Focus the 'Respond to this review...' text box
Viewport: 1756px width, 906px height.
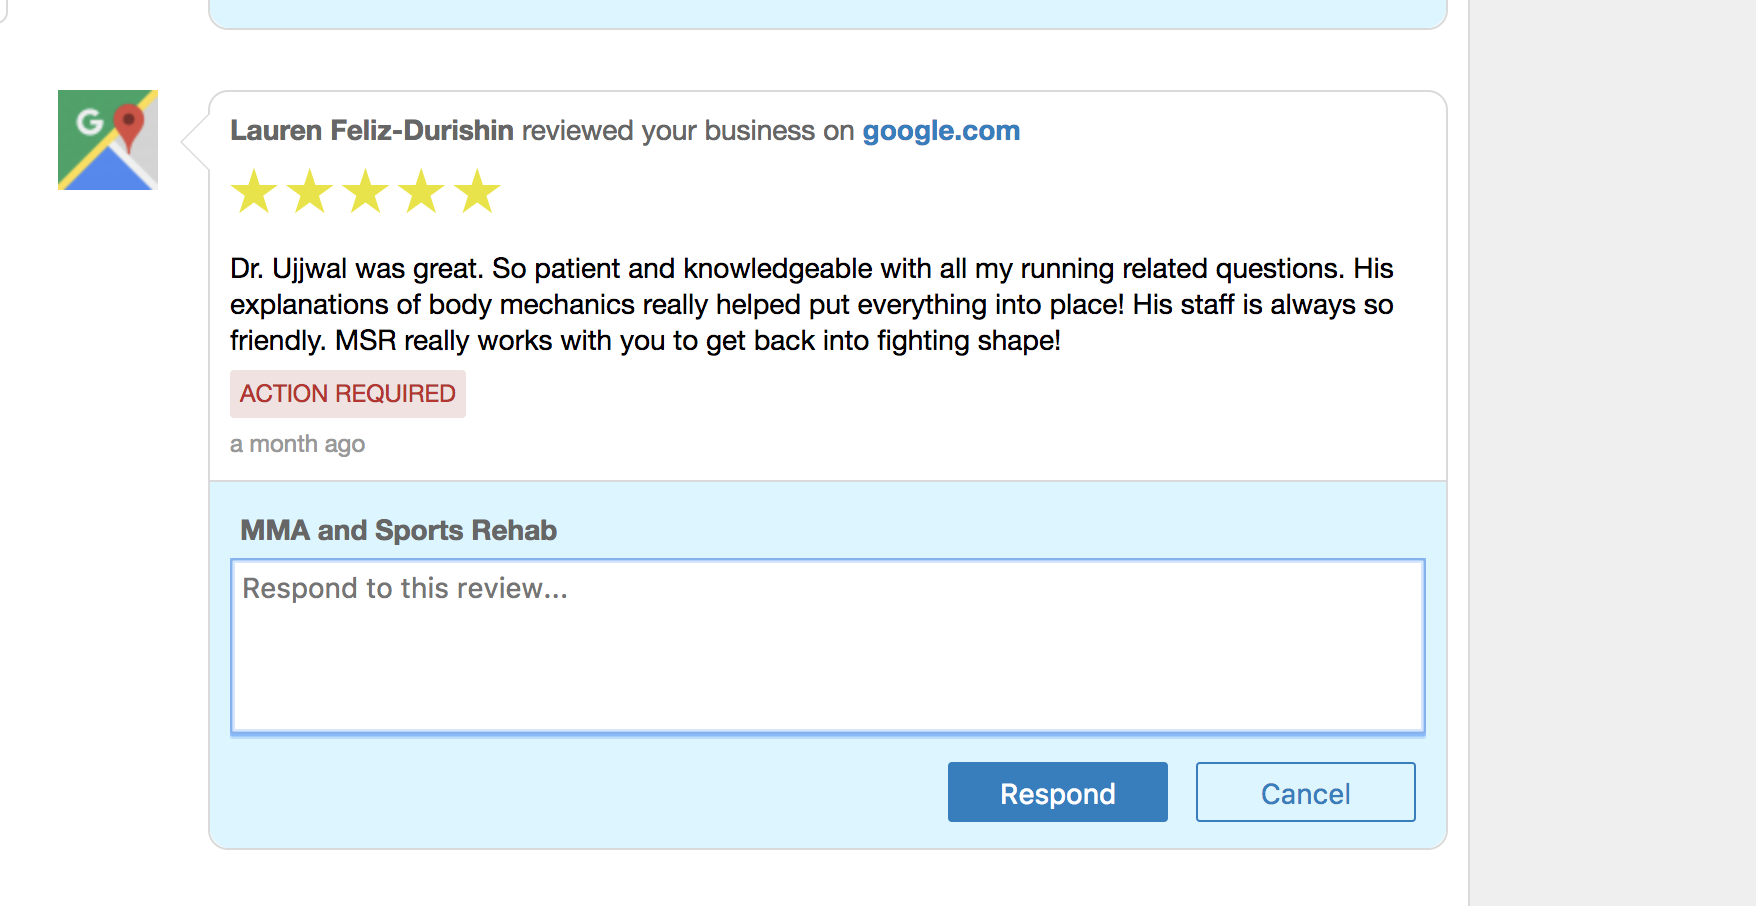828,646
